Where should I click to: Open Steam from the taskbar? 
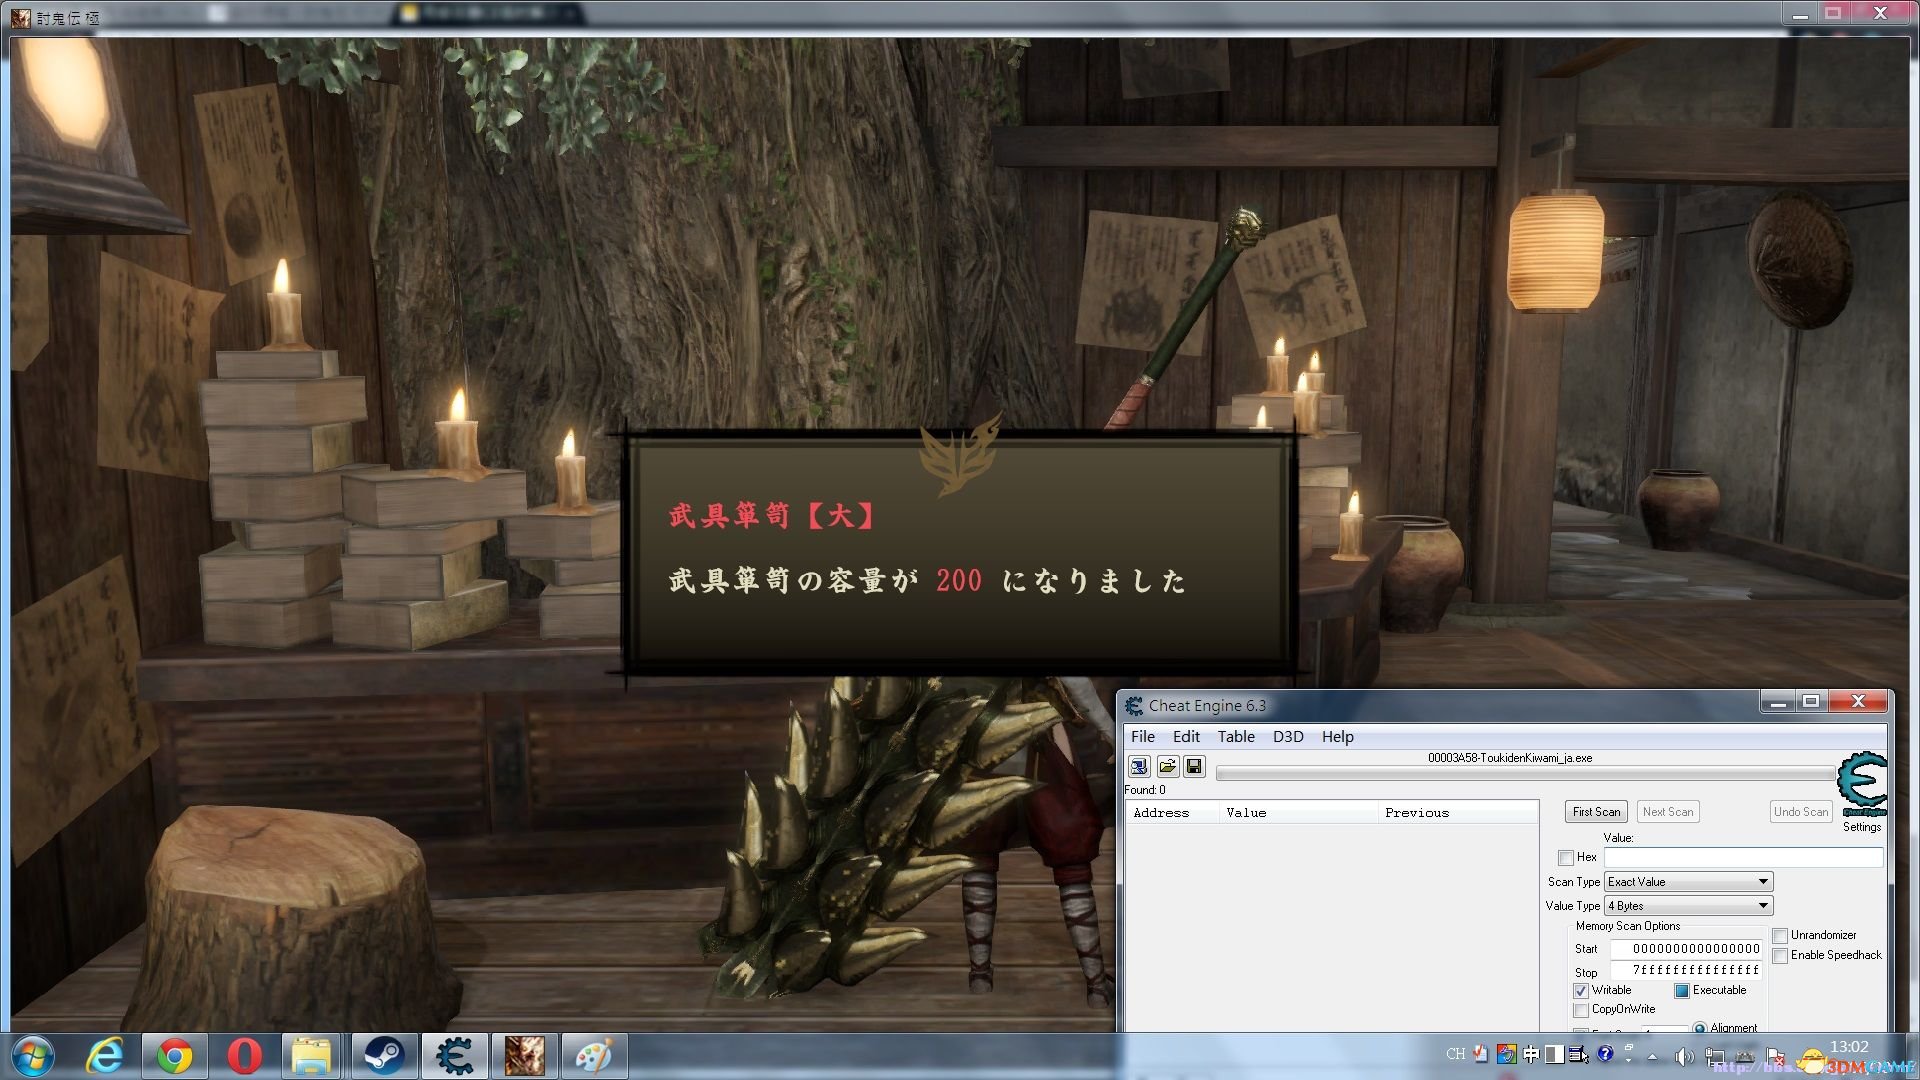(x=383, y=1056)
